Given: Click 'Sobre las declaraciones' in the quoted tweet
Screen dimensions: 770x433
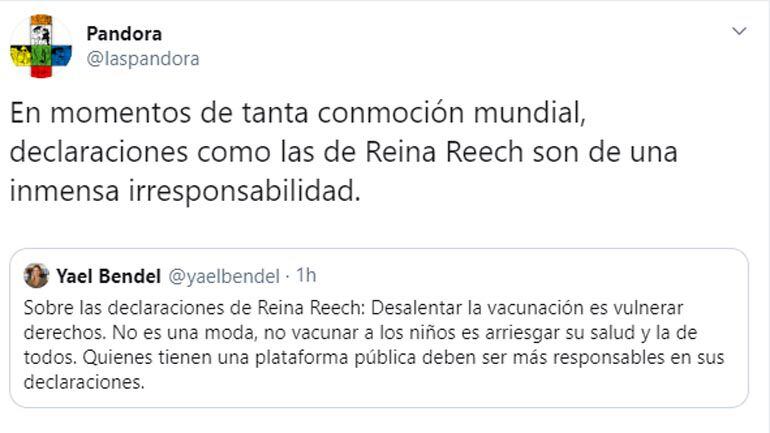Looking at the screenshot, I should coord(104,307).
